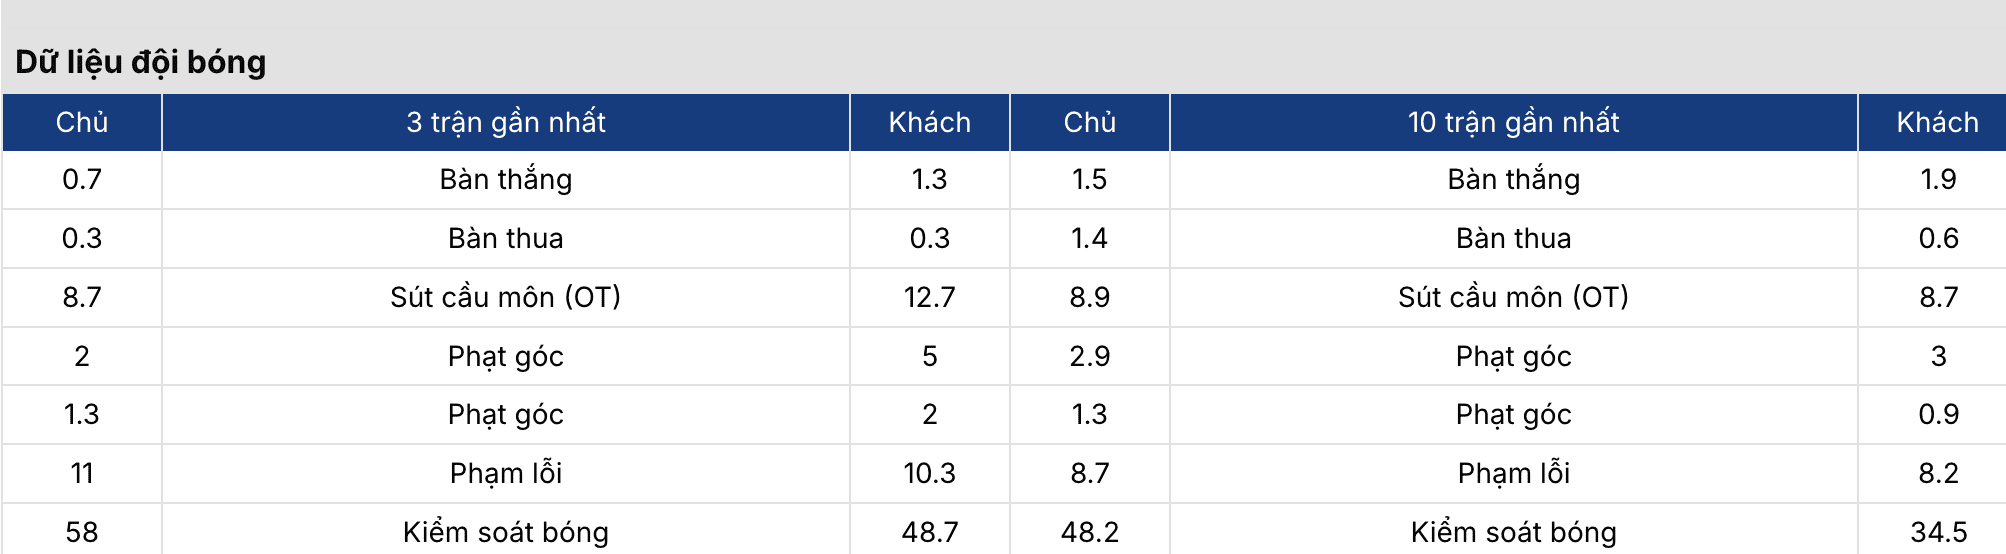Click the "Dữ liệu đội bóng" section heading

141,62
